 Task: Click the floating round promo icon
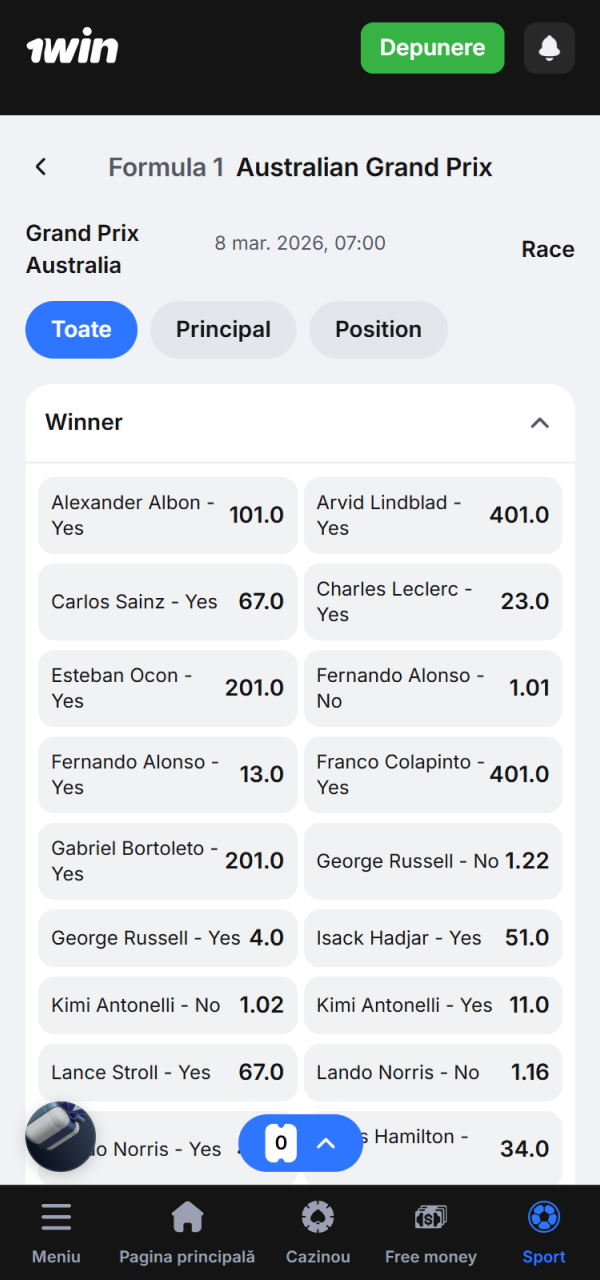pos(60,1137)
